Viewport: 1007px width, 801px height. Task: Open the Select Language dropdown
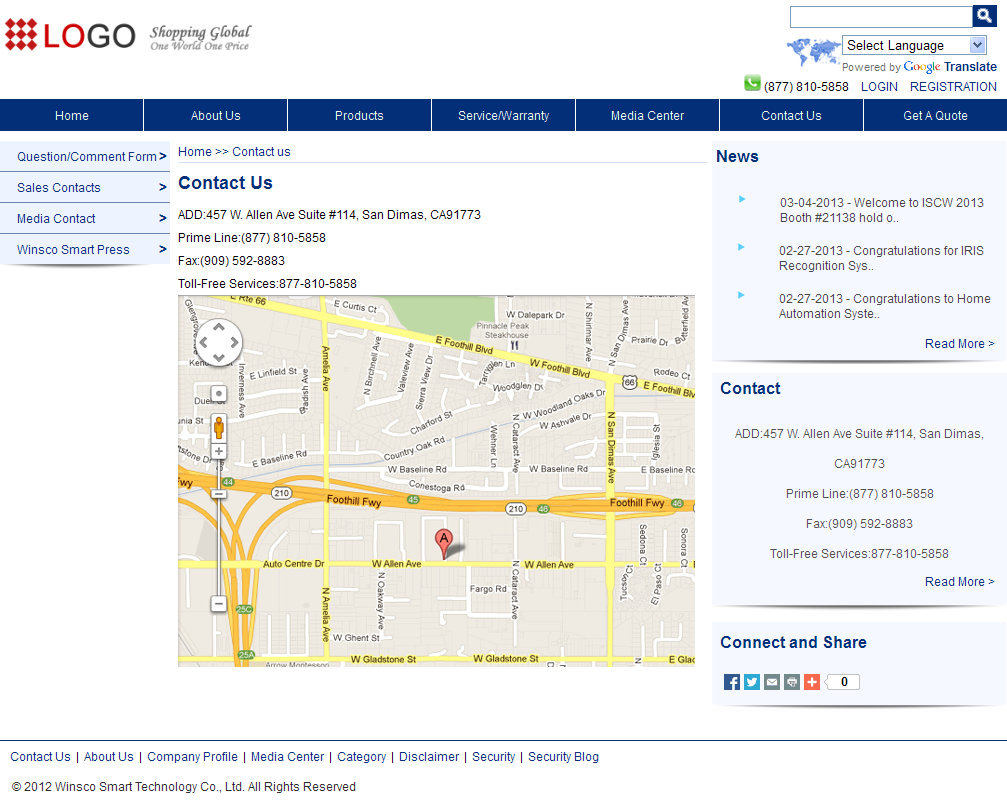point(913,45)
